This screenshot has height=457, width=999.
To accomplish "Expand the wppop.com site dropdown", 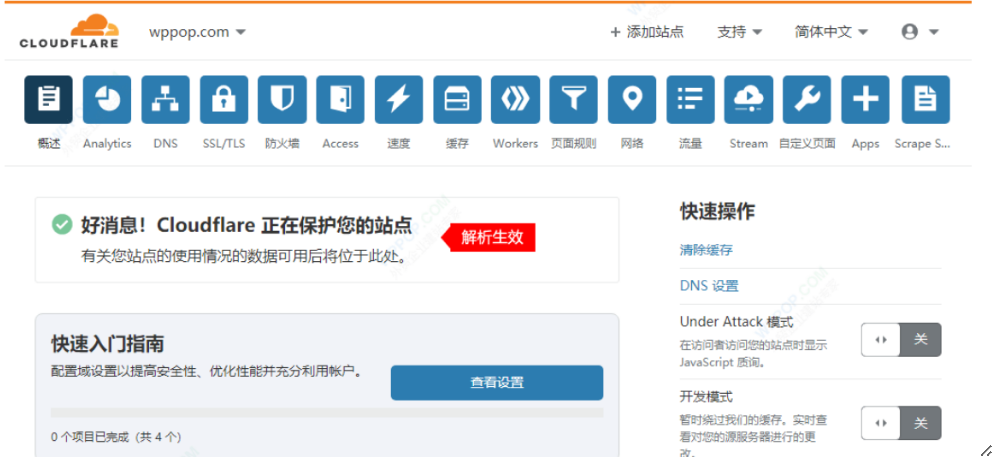I will (197, 32).
